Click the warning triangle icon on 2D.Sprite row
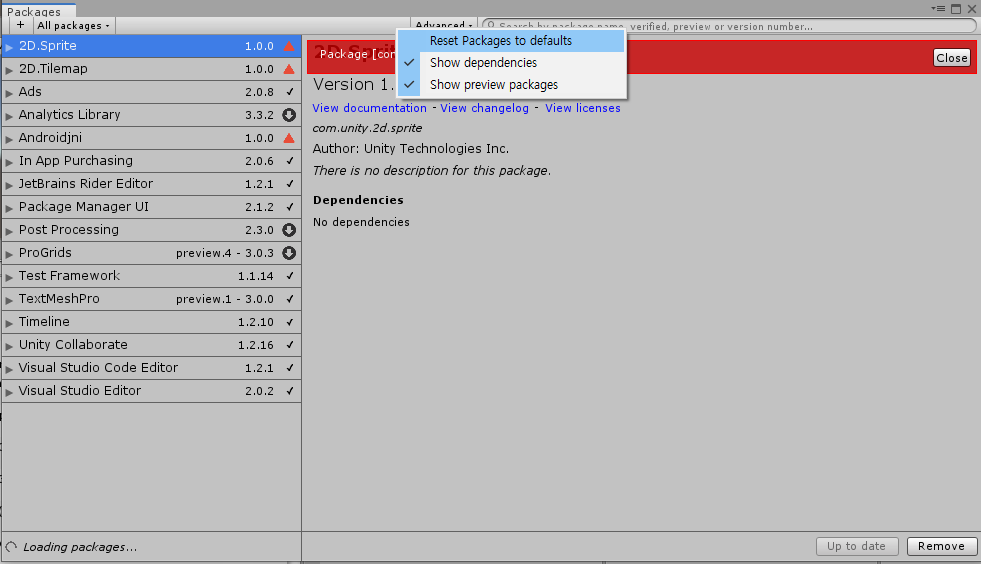 [x=289, y=46]
